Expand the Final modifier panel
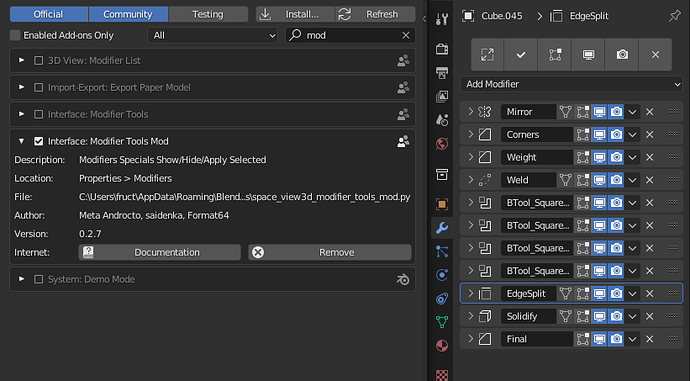 [x=470, y=339]
